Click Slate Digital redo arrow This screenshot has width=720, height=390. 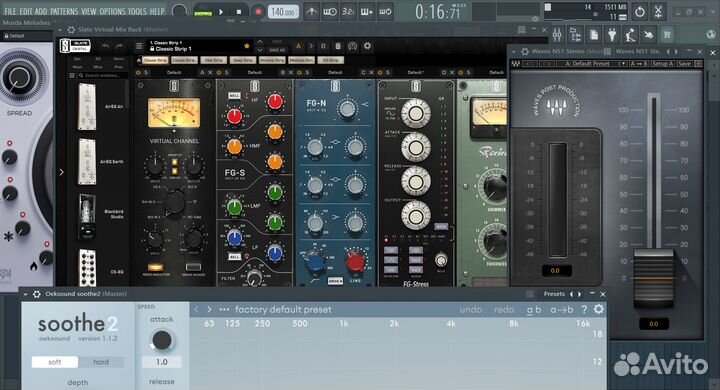119,46
